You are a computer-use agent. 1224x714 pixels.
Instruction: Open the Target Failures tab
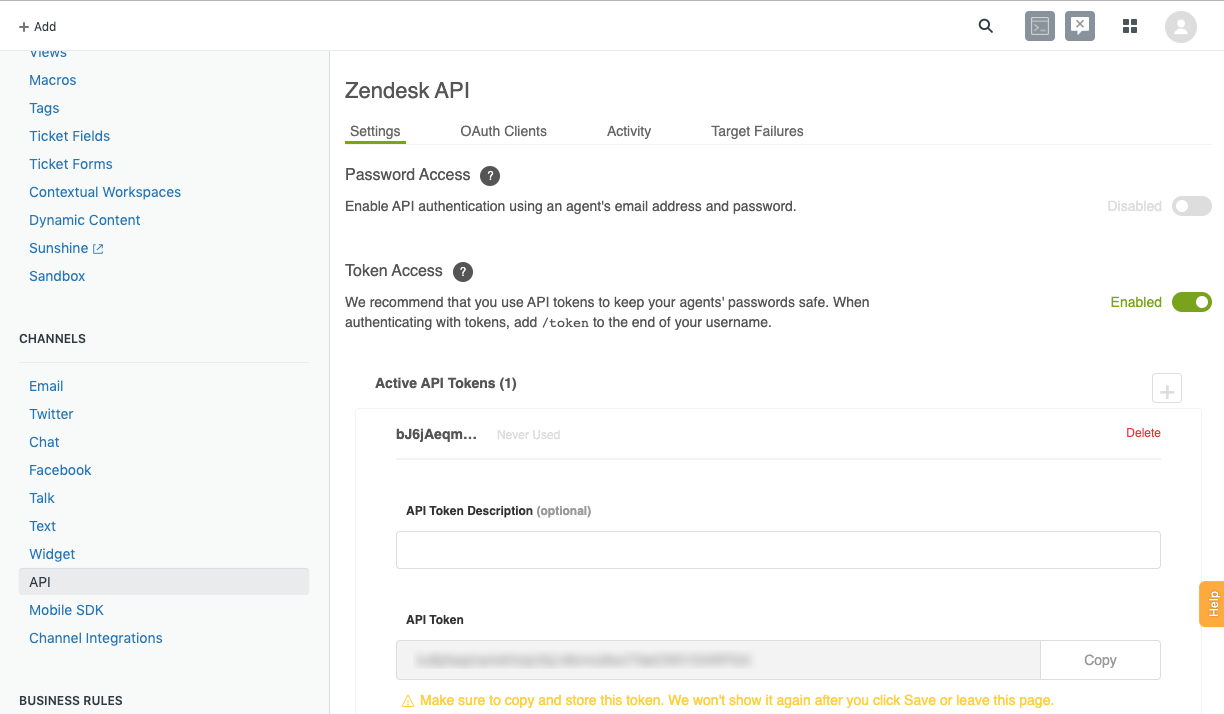(757, 131)
